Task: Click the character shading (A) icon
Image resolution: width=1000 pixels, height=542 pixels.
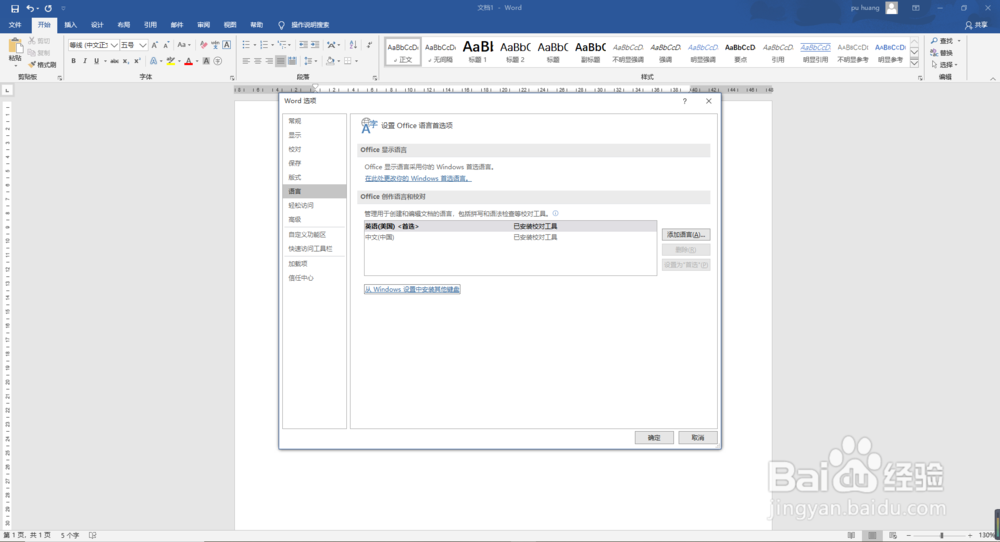Action: pos(206,61)
